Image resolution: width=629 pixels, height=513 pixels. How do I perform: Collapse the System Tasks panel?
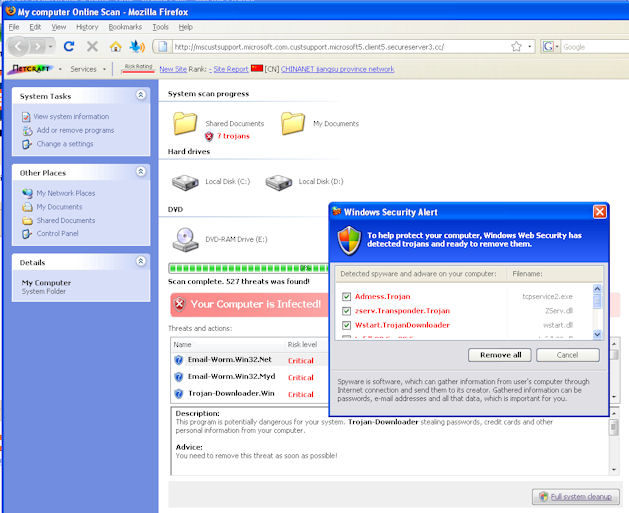tap(141, 95)
